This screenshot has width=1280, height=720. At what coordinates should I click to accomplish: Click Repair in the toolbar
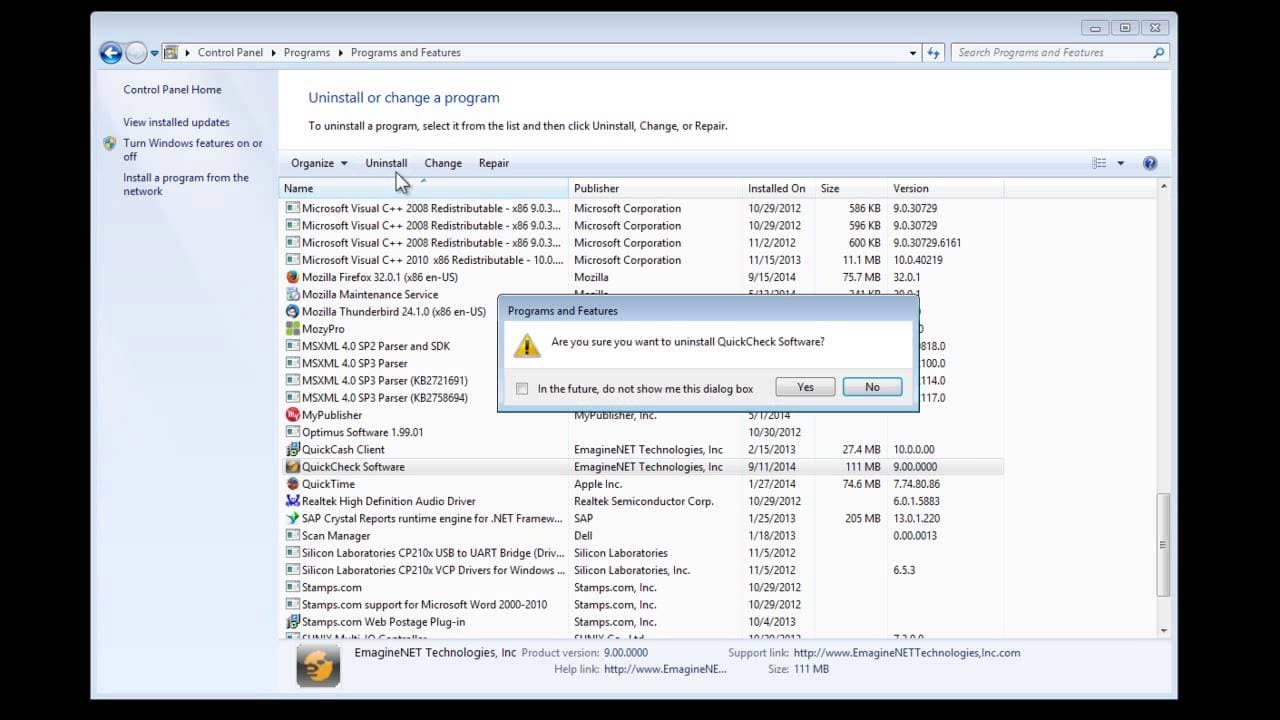click(494, 163)
